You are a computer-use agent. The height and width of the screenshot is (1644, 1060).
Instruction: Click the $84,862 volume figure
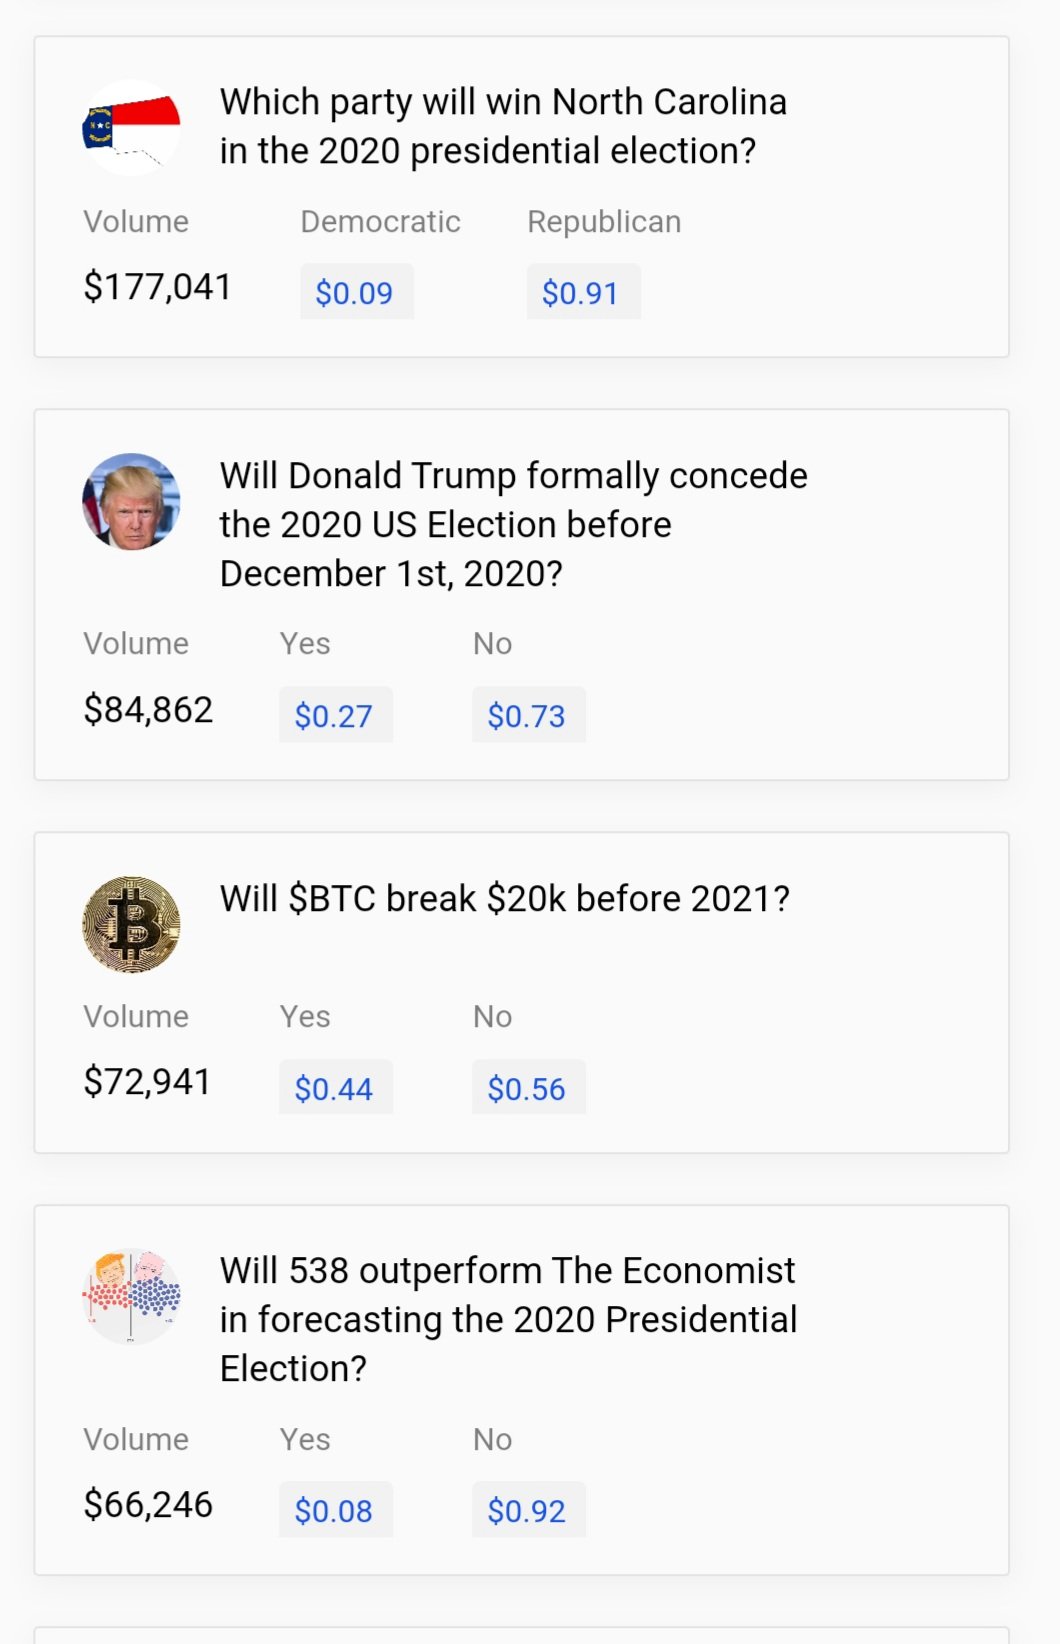(x=148, y=710)
